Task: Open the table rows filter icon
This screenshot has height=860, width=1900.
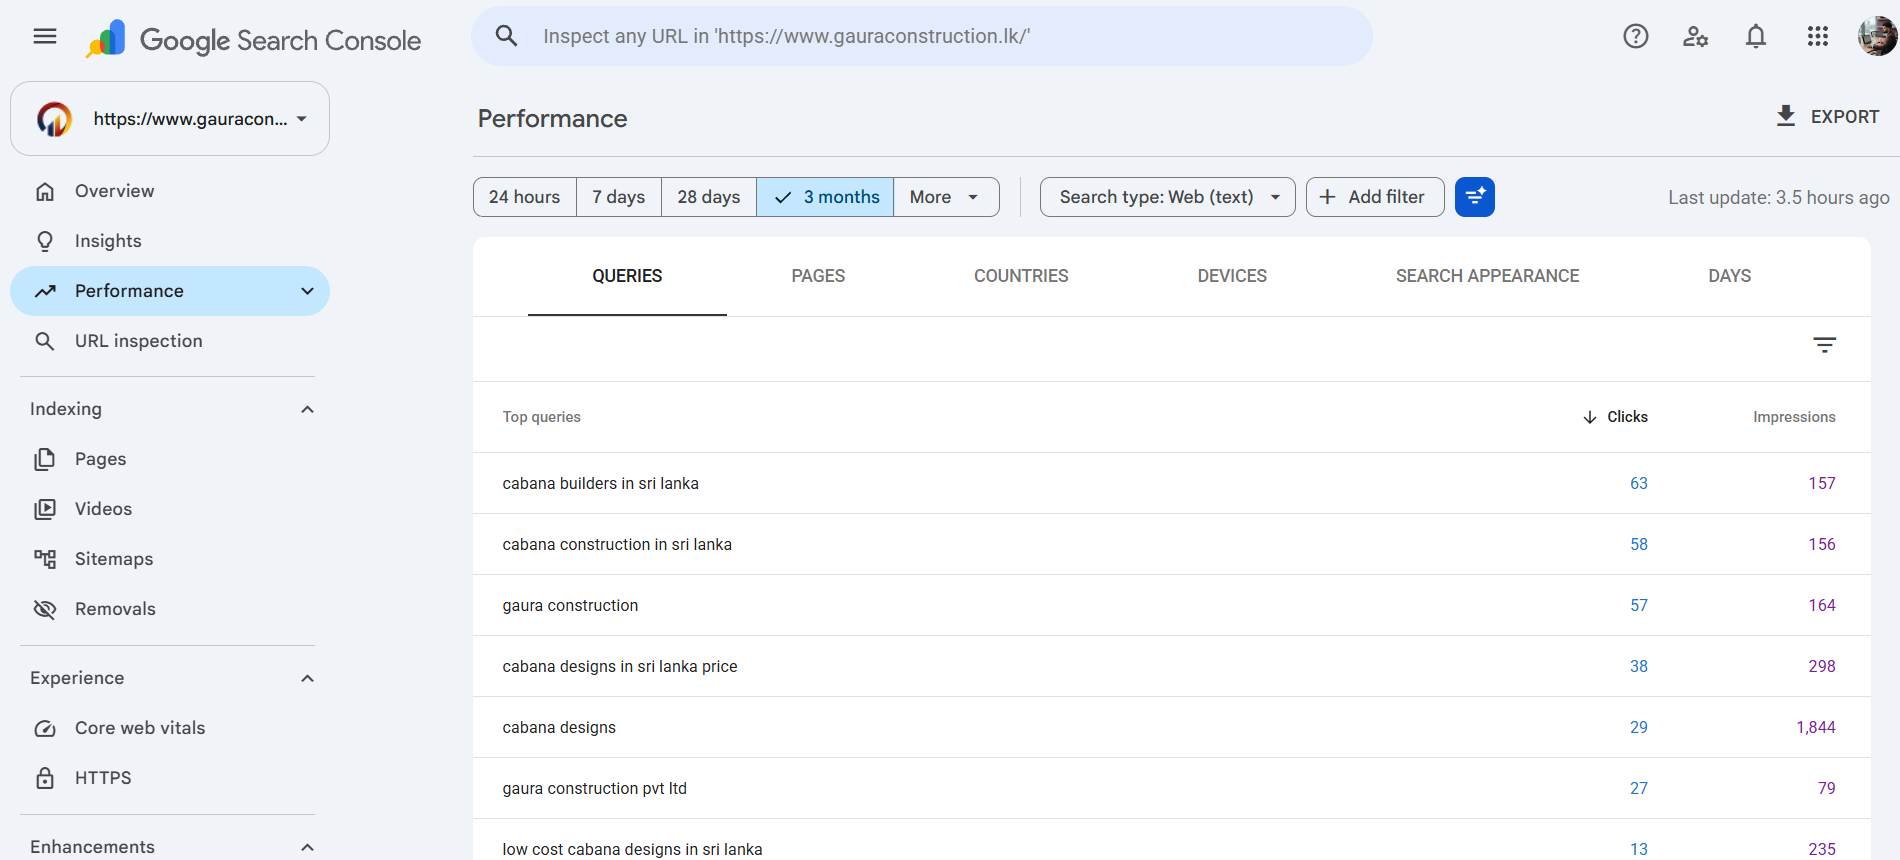Action: click(1825, 345)
